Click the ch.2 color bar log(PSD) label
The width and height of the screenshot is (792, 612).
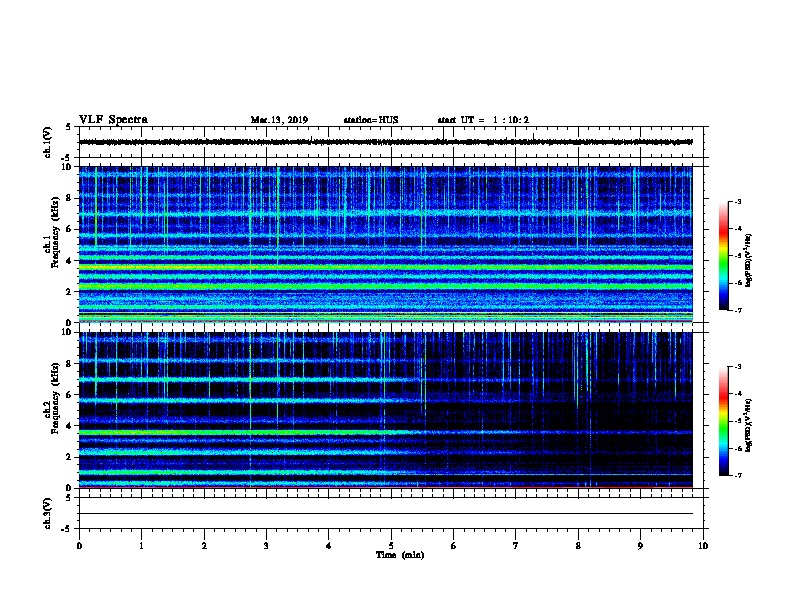[748, 425]
